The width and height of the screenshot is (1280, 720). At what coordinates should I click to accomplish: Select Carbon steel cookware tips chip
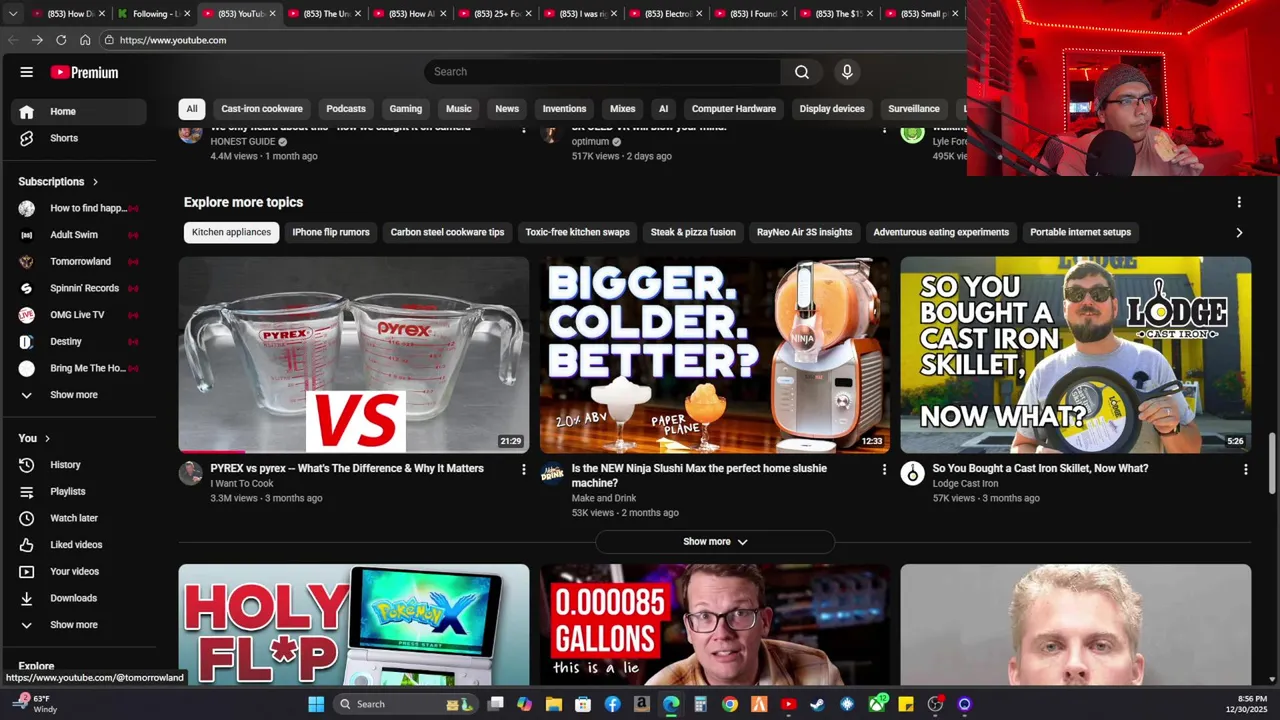447,232
